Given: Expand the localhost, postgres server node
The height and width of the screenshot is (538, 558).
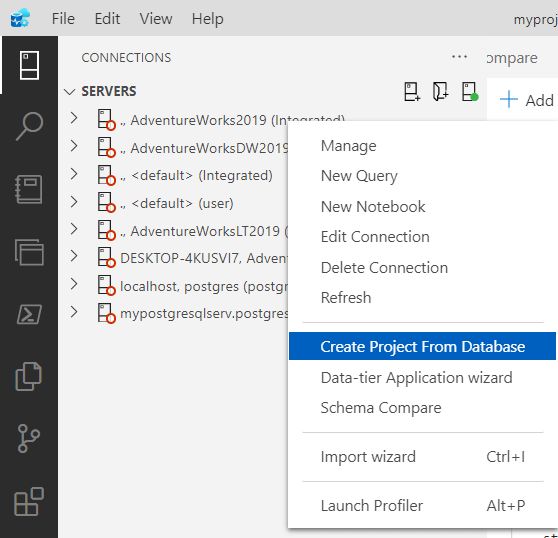Looking at the screenshot, I should coord(74,284).
